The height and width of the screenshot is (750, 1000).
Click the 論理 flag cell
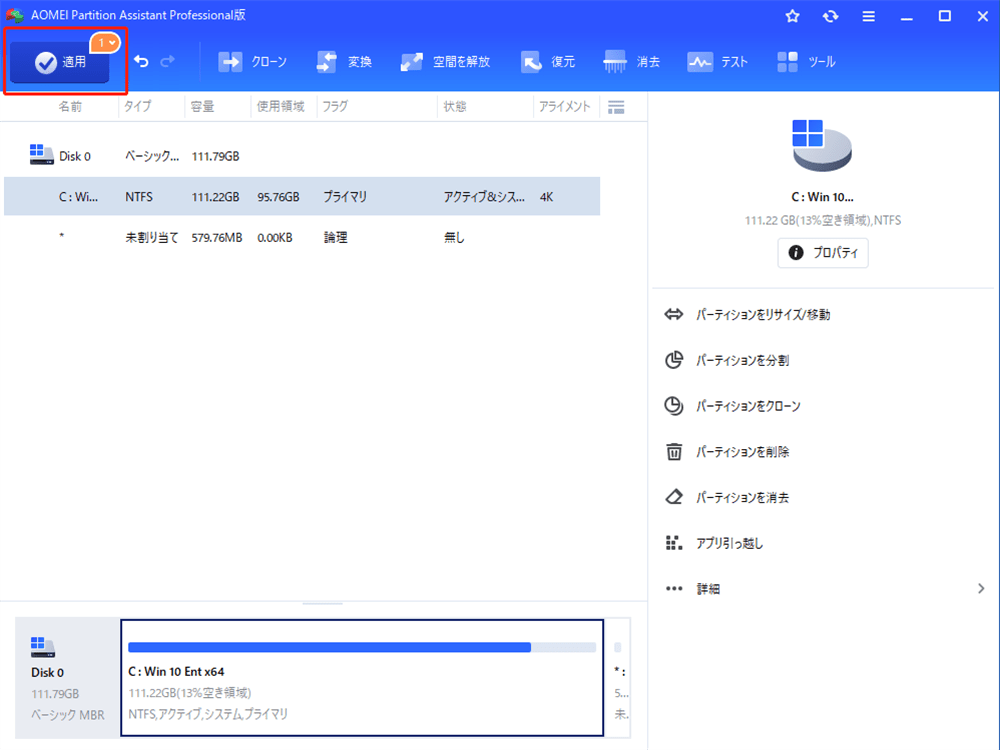[335, 238]
